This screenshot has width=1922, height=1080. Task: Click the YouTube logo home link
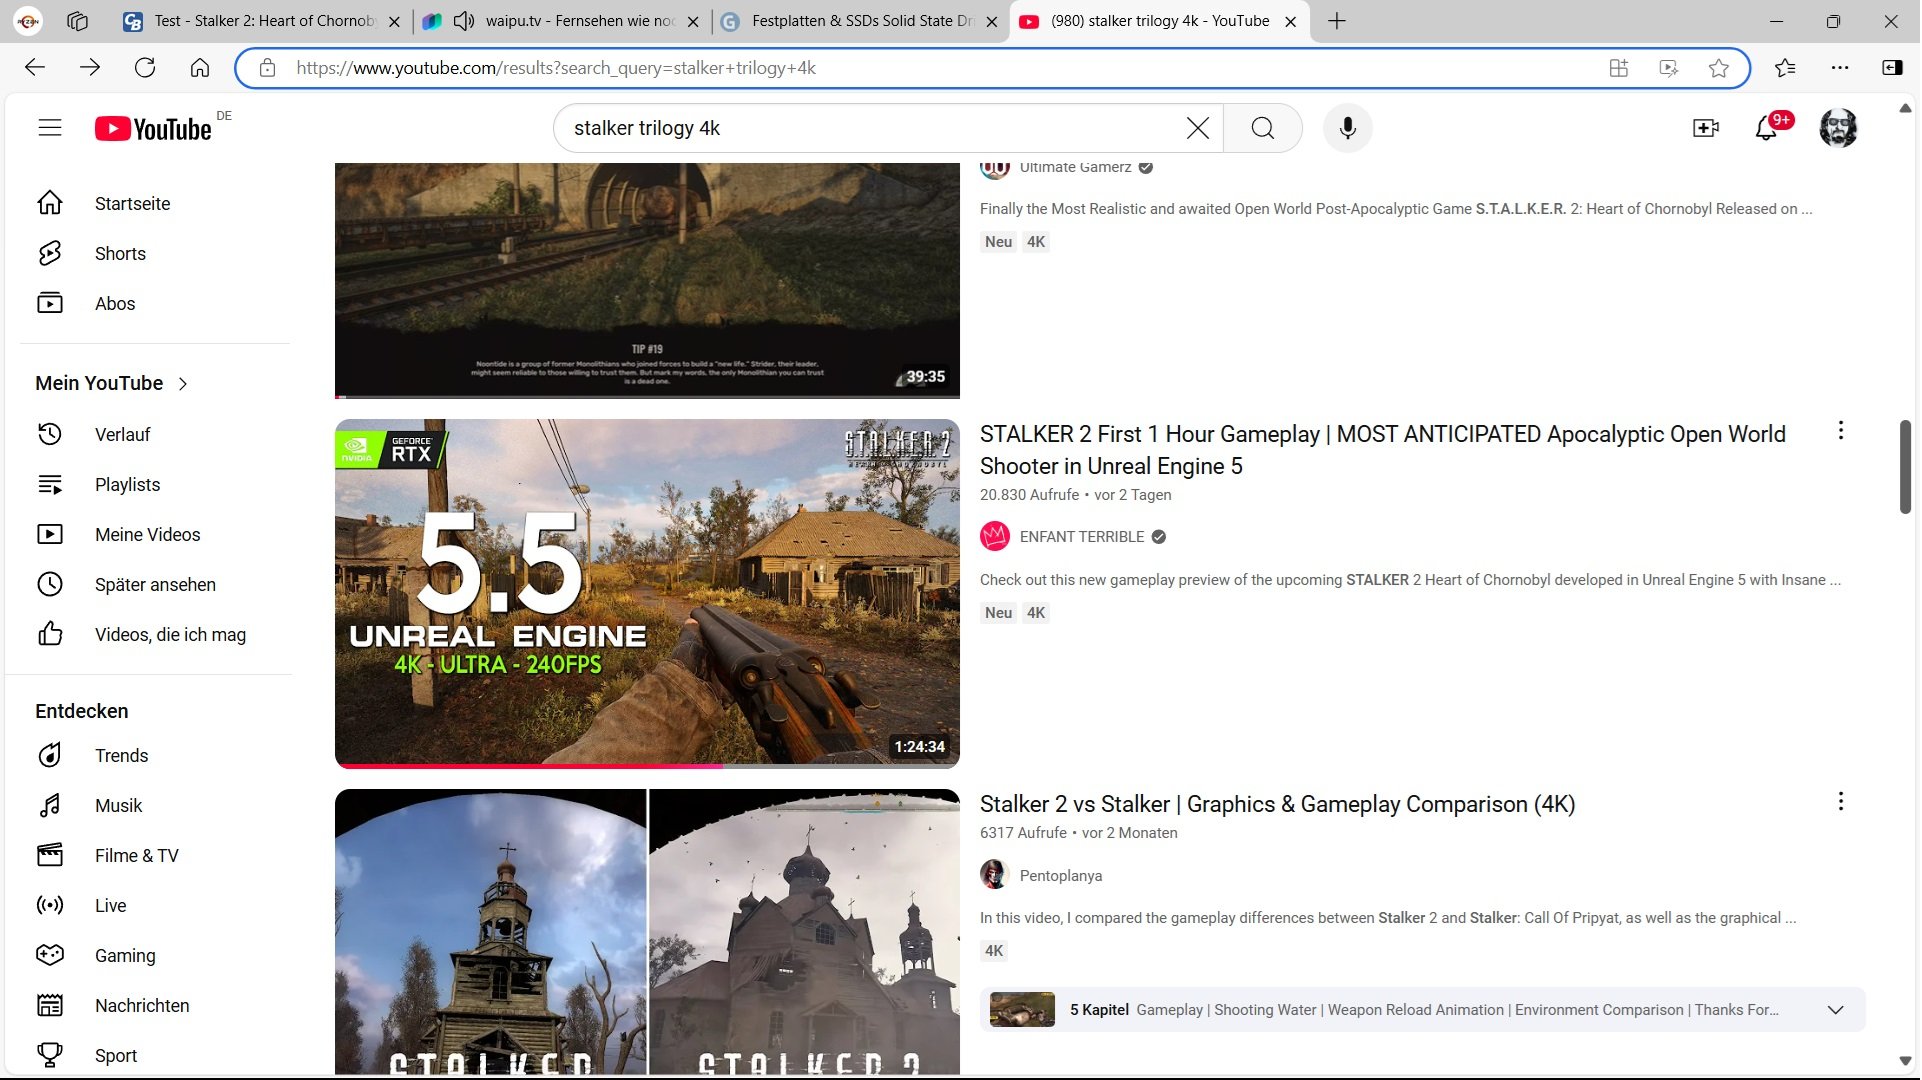[x=153, y=129]
